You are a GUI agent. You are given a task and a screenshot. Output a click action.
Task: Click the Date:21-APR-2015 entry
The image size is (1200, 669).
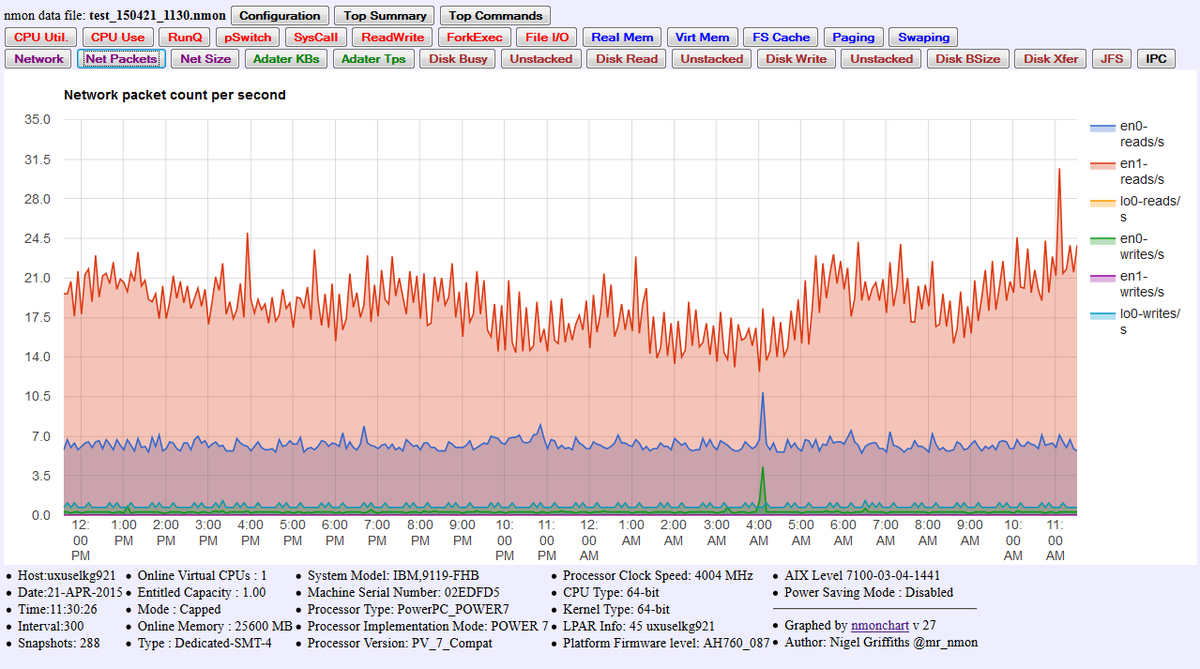pyautogui.click(x=70, y=592)
